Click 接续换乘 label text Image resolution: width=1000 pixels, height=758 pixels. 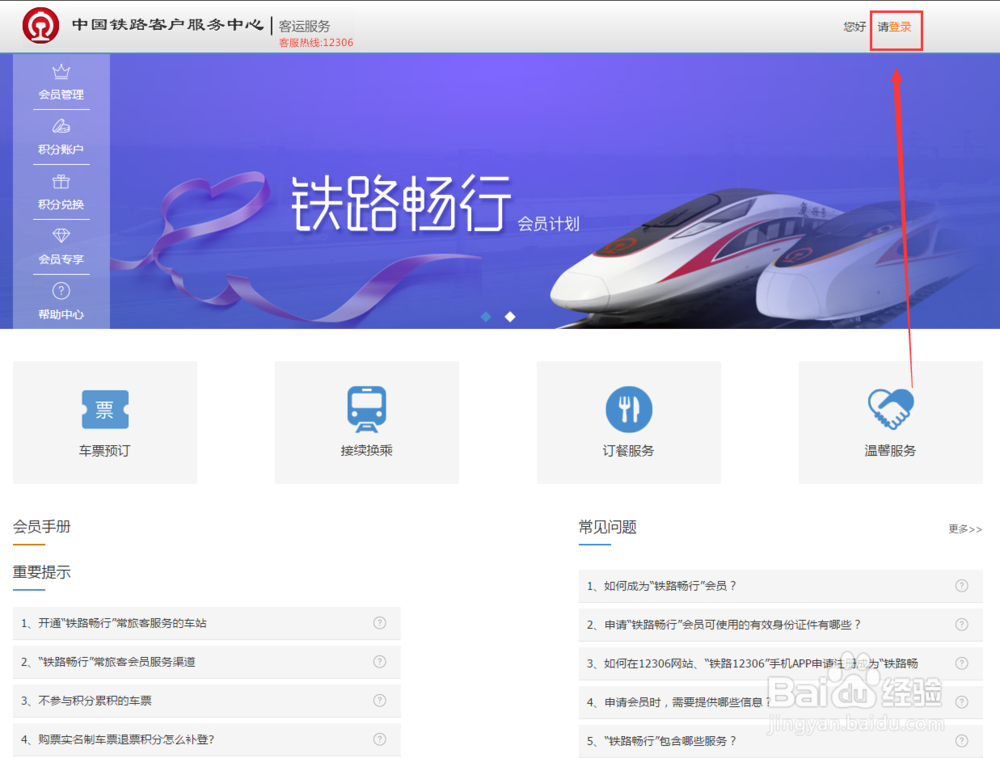pyautogui.click(x=367, y=451)
